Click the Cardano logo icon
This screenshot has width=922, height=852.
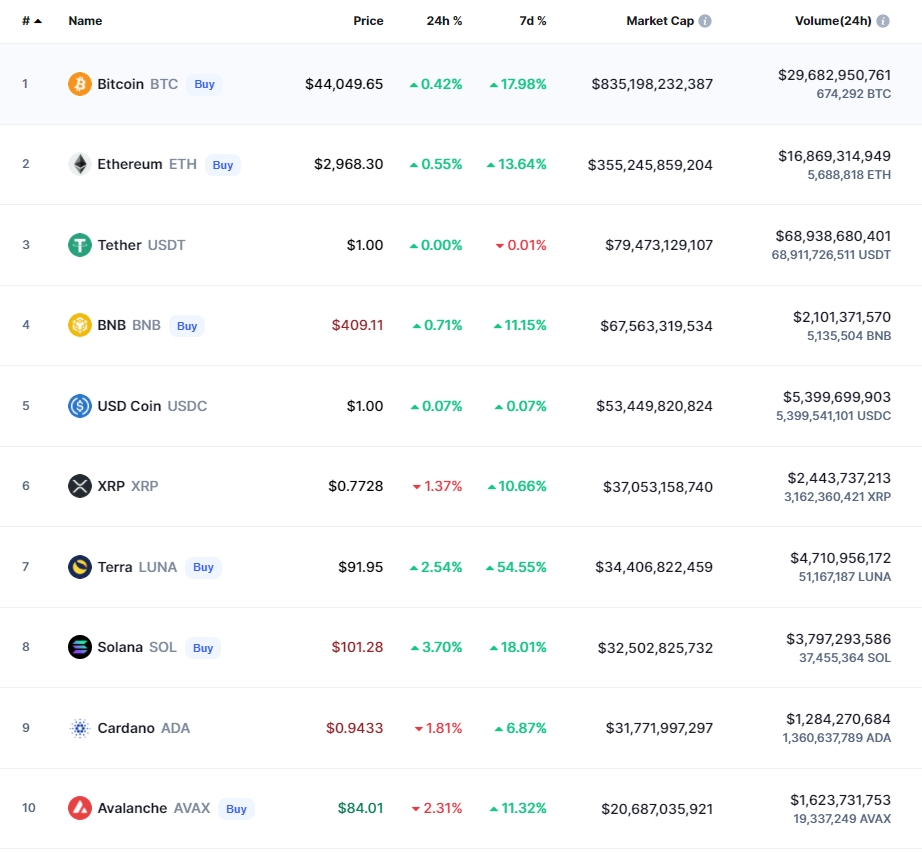[x=80, y=728]
